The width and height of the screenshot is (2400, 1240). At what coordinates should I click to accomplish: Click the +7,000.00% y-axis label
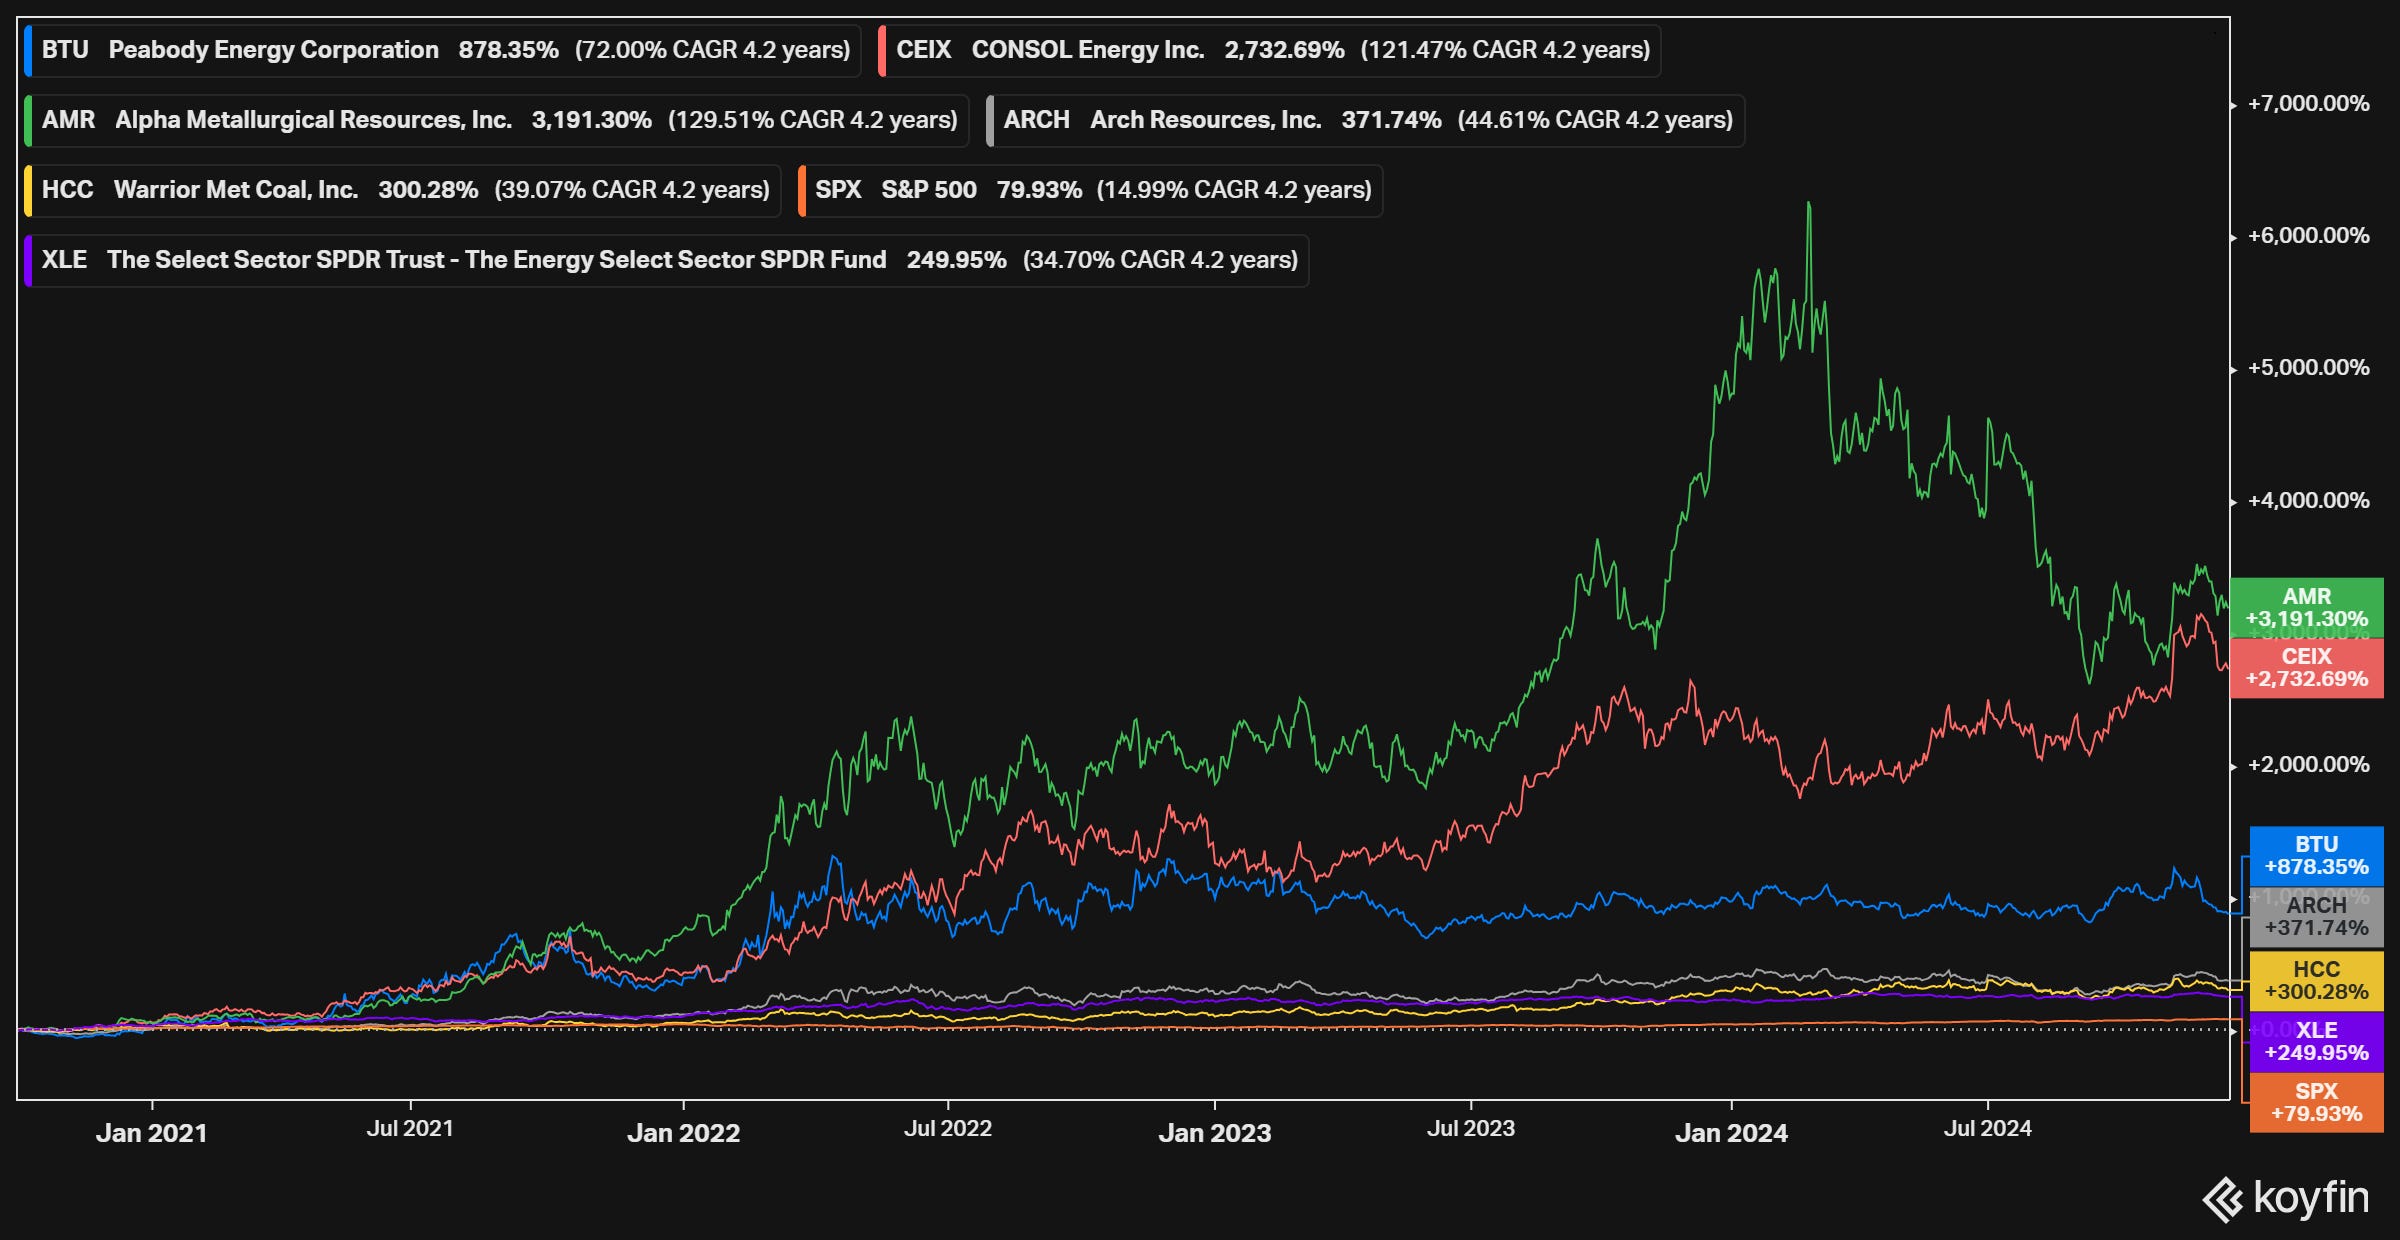coord(2309,104)
